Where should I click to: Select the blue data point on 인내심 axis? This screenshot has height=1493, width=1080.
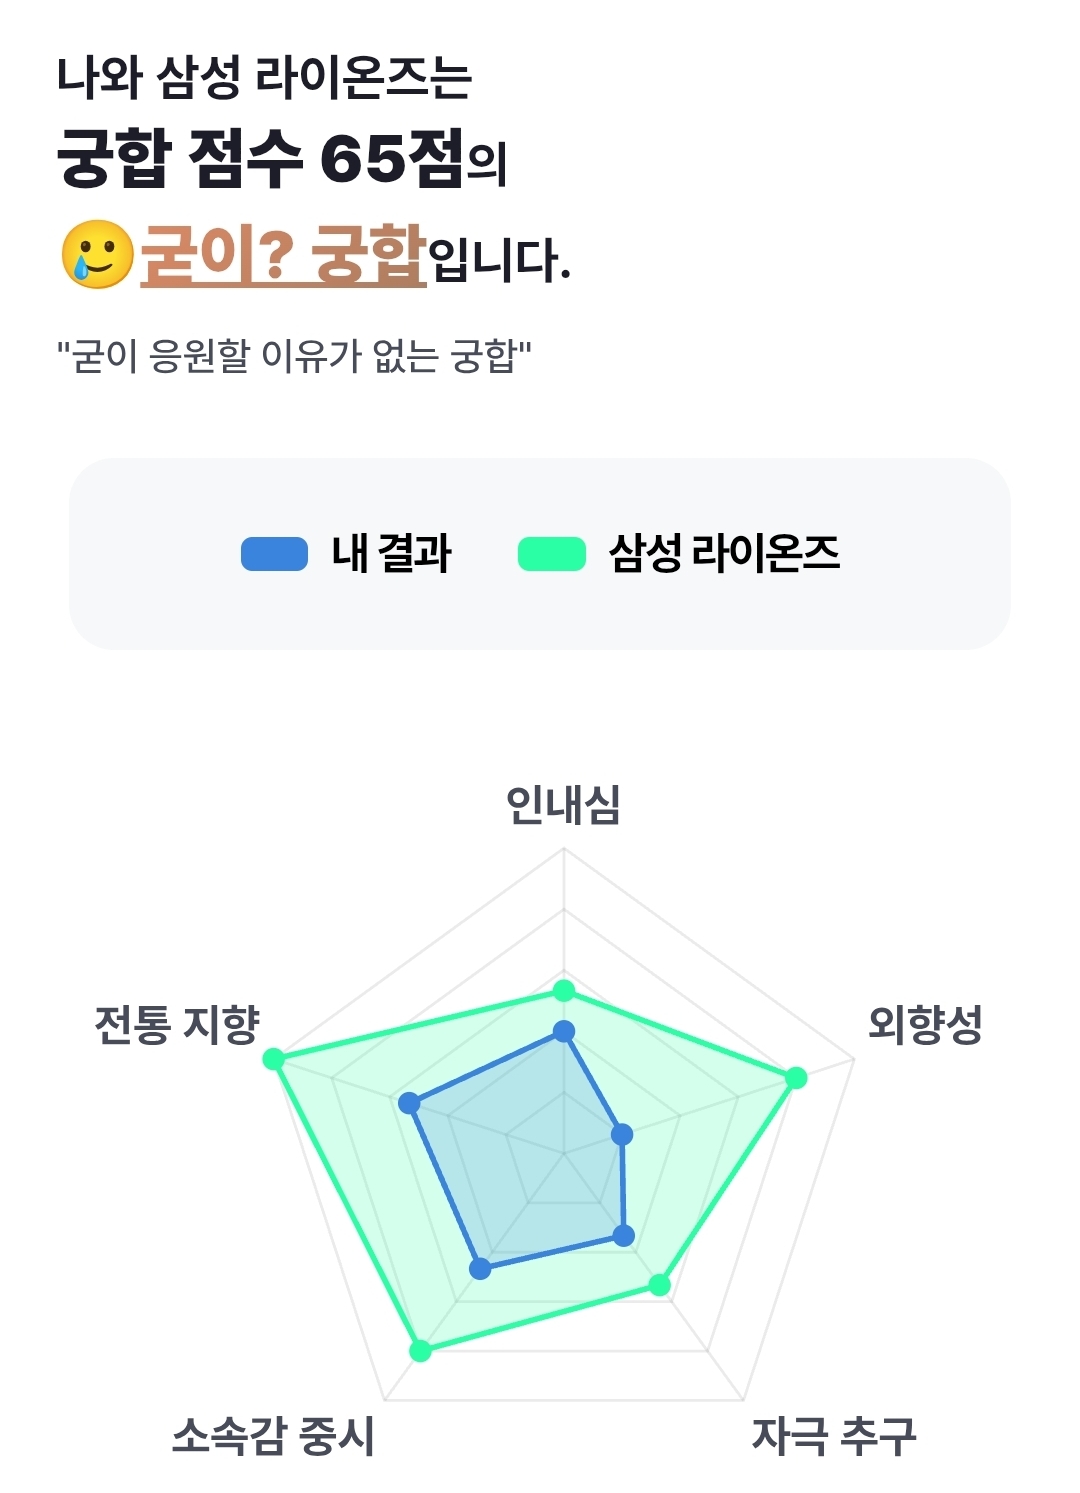click(x=564, y=1031)
